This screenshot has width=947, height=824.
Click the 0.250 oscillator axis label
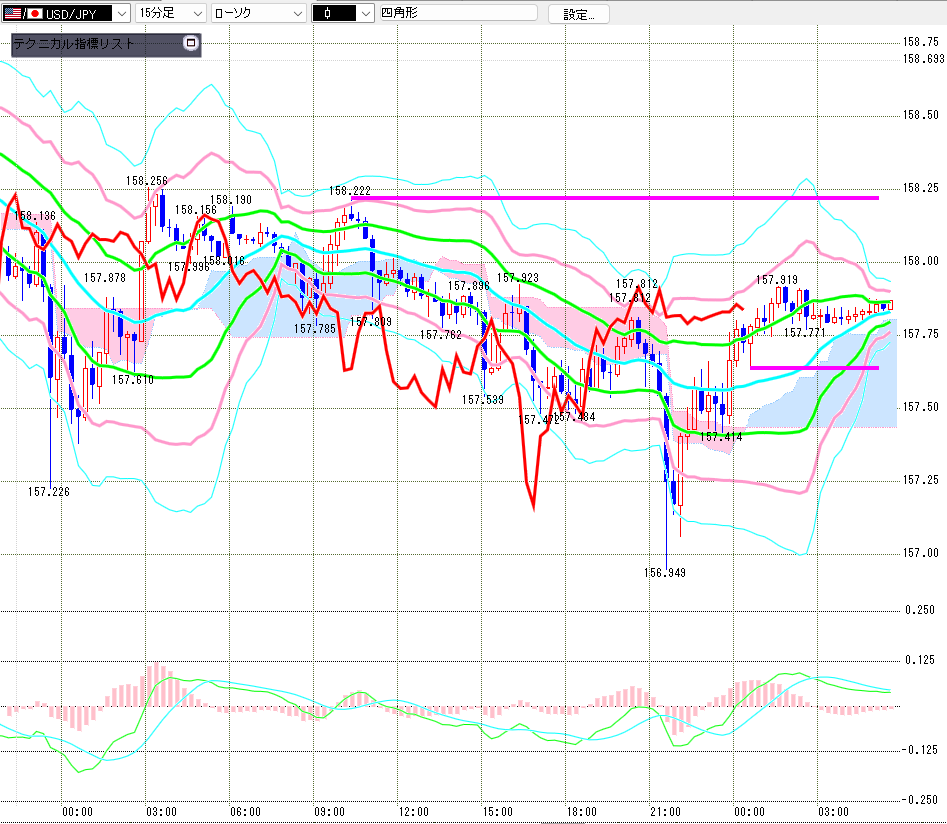click(920, 610)
